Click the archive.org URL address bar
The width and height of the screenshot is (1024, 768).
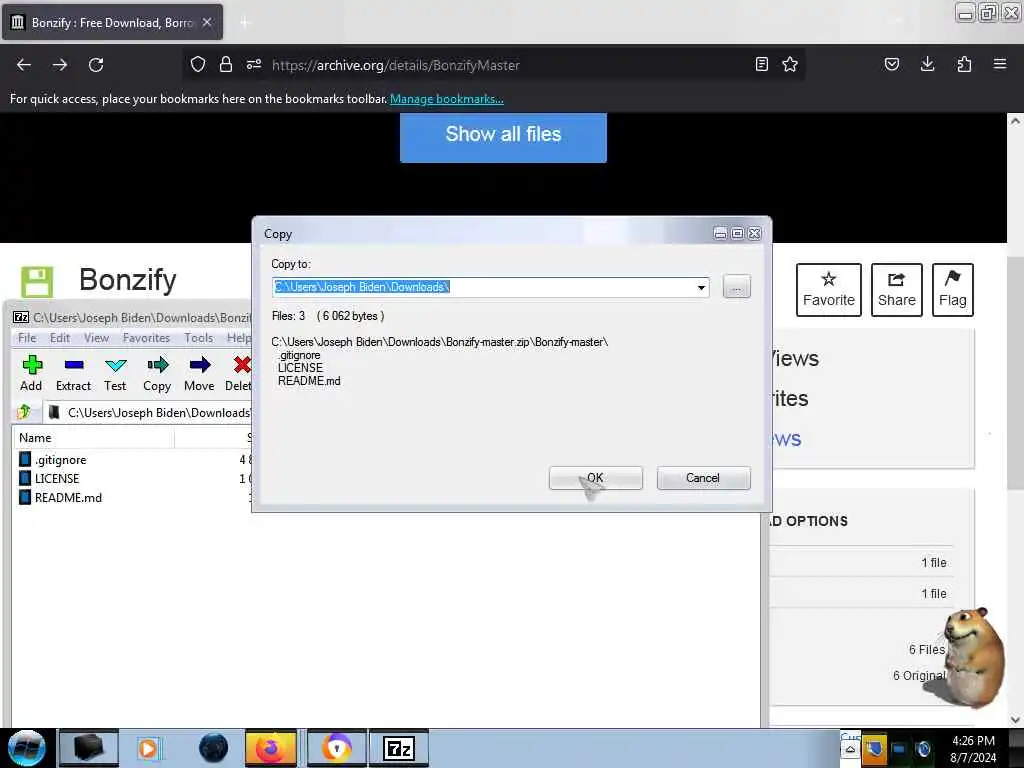[396, 65]
